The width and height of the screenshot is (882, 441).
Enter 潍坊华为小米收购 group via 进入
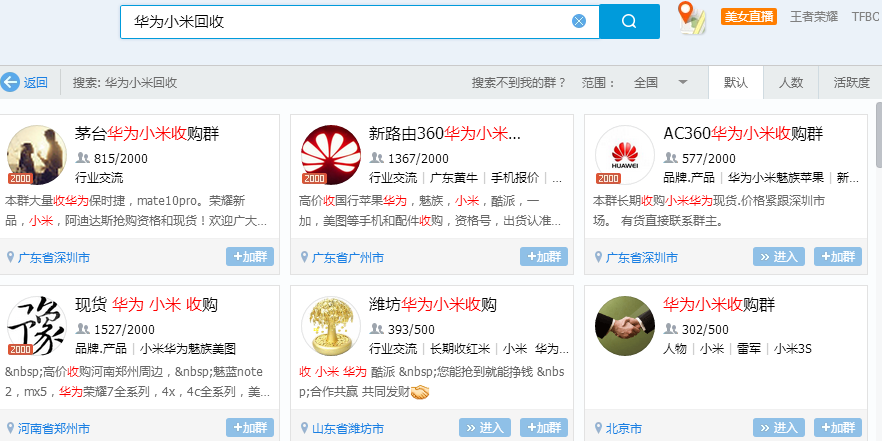click(485, 428)
